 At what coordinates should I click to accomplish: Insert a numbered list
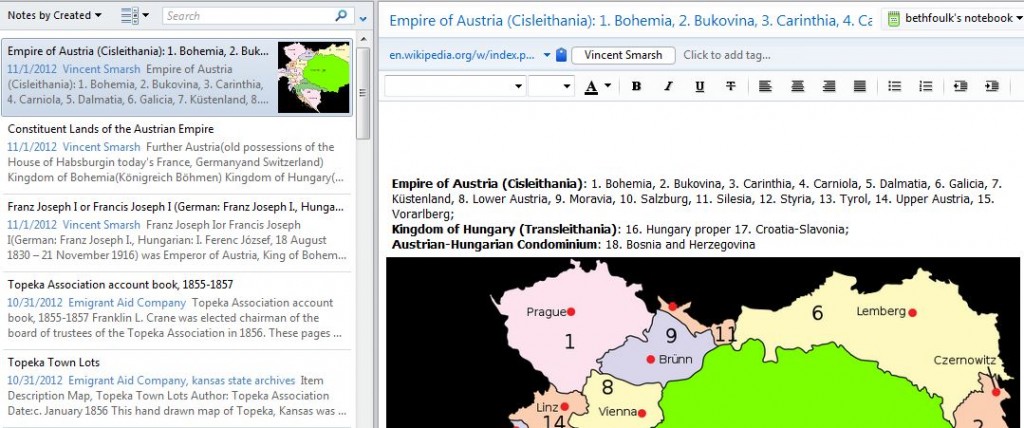point(926,86)
